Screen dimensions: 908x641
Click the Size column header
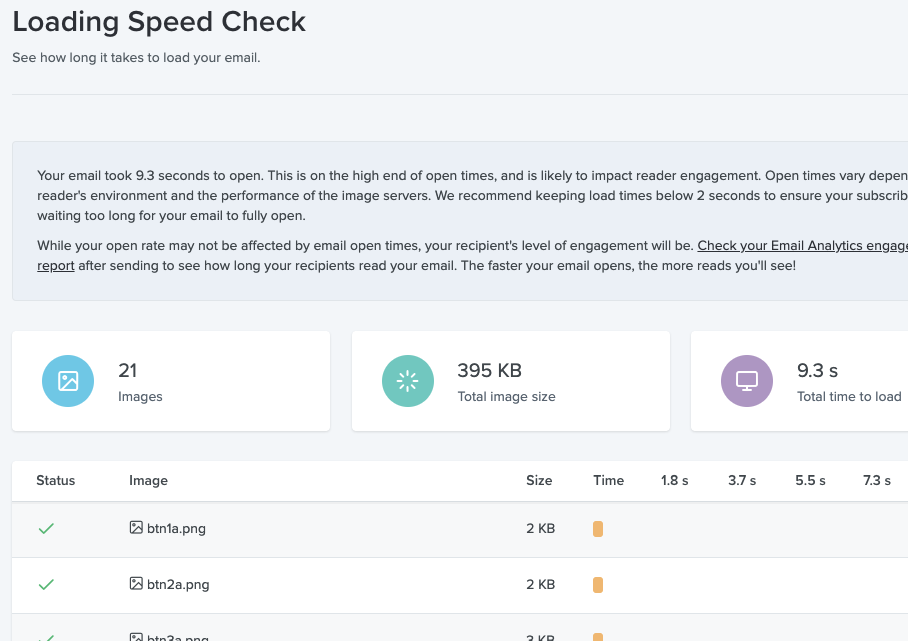(x=539, y=481)
